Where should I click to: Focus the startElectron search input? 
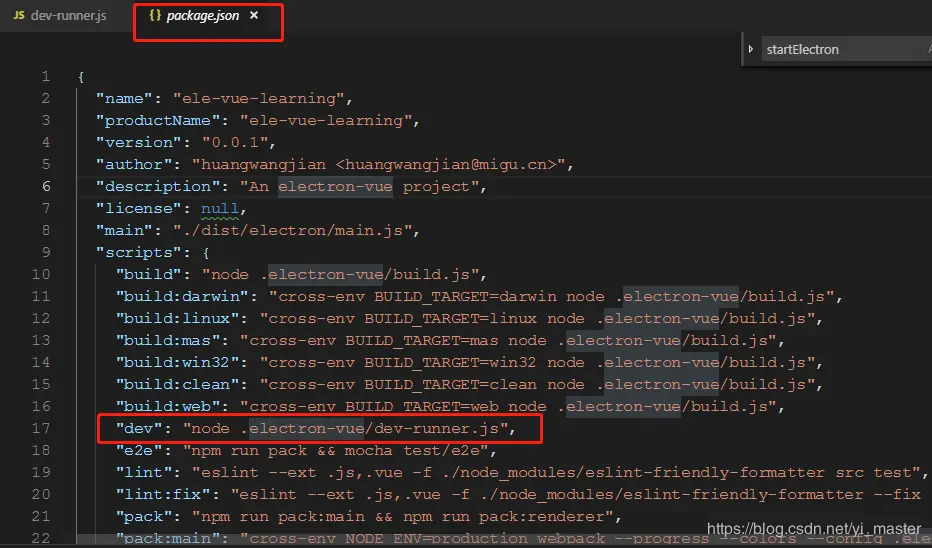click(844, 49)
